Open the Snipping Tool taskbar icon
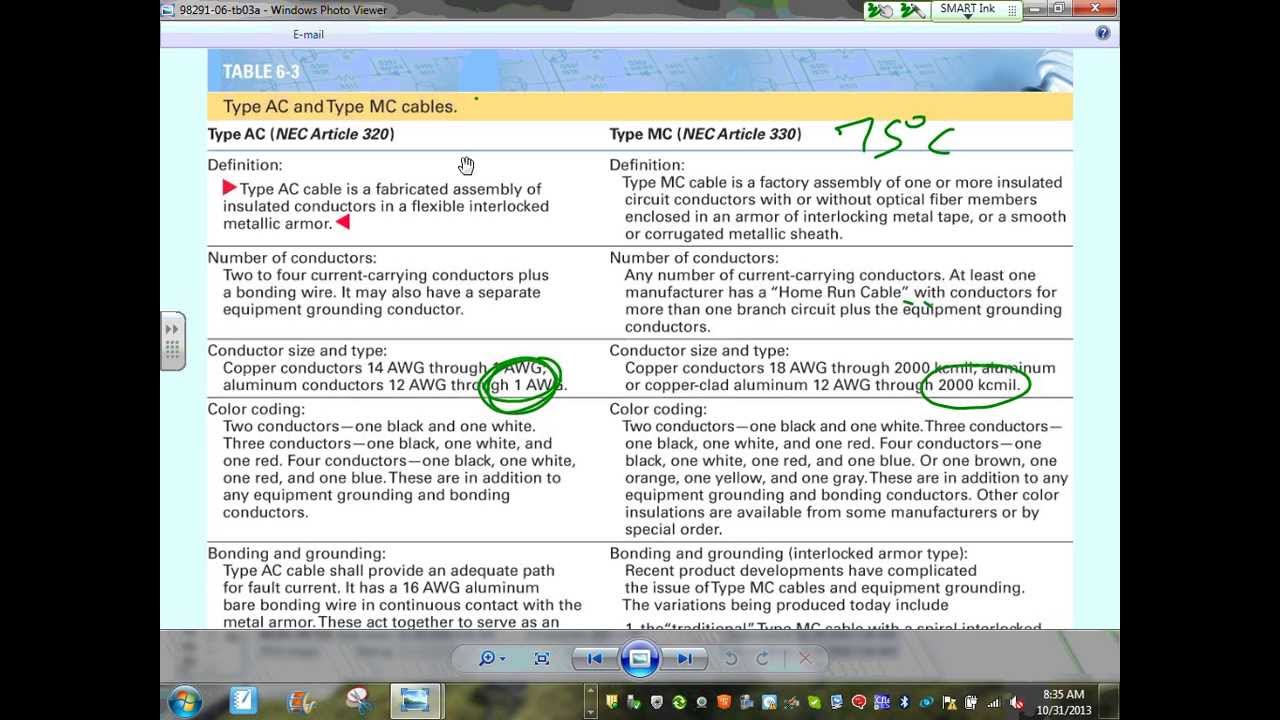Screen dimensions: 1280x720 (x=358, y=701)
